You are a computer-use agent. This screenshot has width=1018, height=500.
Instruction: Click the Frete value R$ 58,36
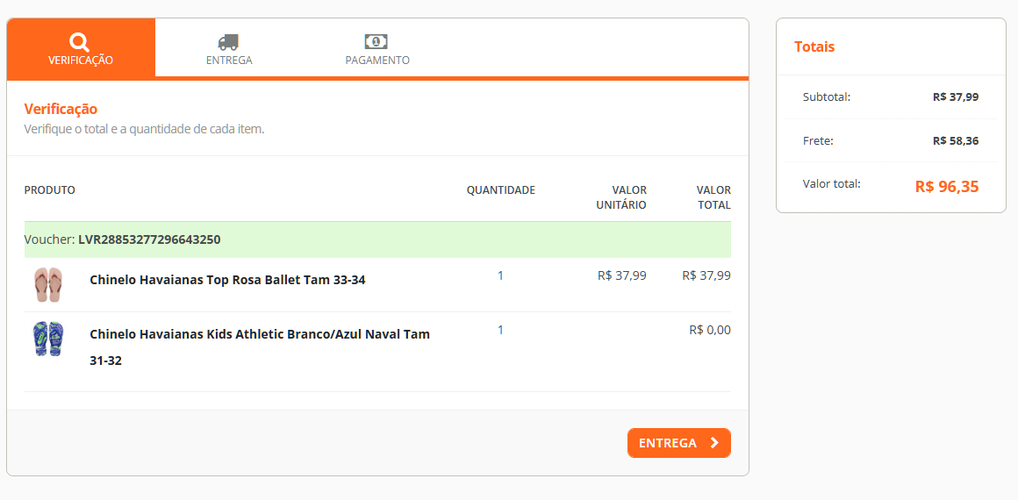click(x=956, y=141)
